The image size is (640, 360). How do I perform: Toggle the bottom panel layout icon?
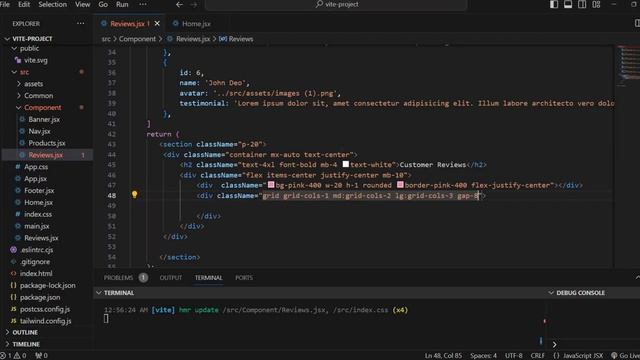tap(568, 4)
